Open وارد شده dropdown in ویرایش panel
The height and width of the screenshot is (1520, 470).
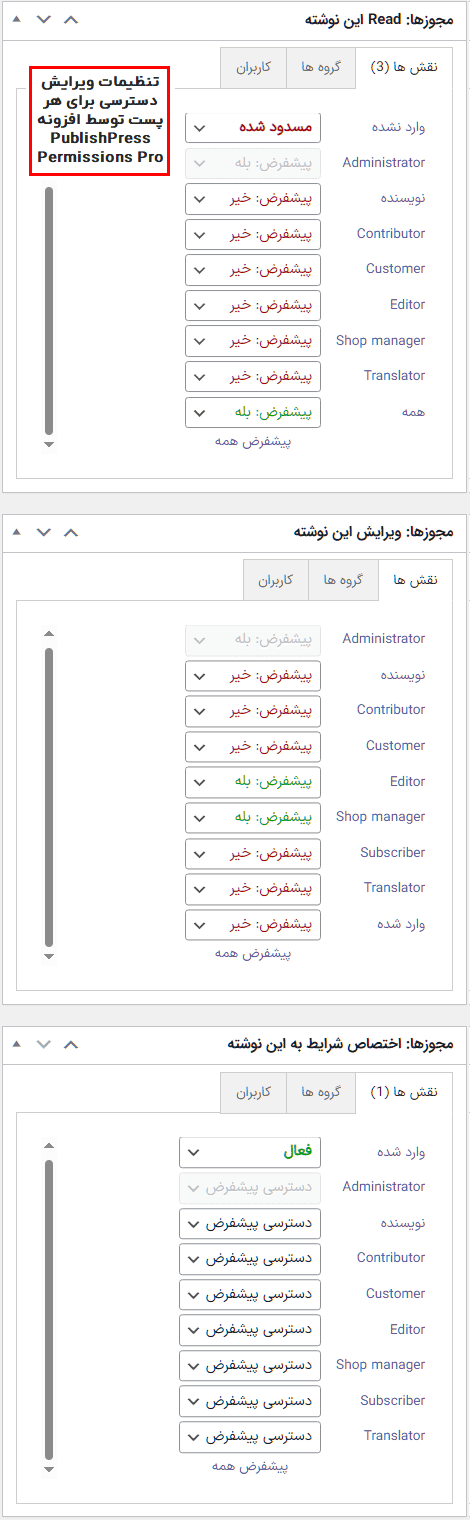[253, 924]
